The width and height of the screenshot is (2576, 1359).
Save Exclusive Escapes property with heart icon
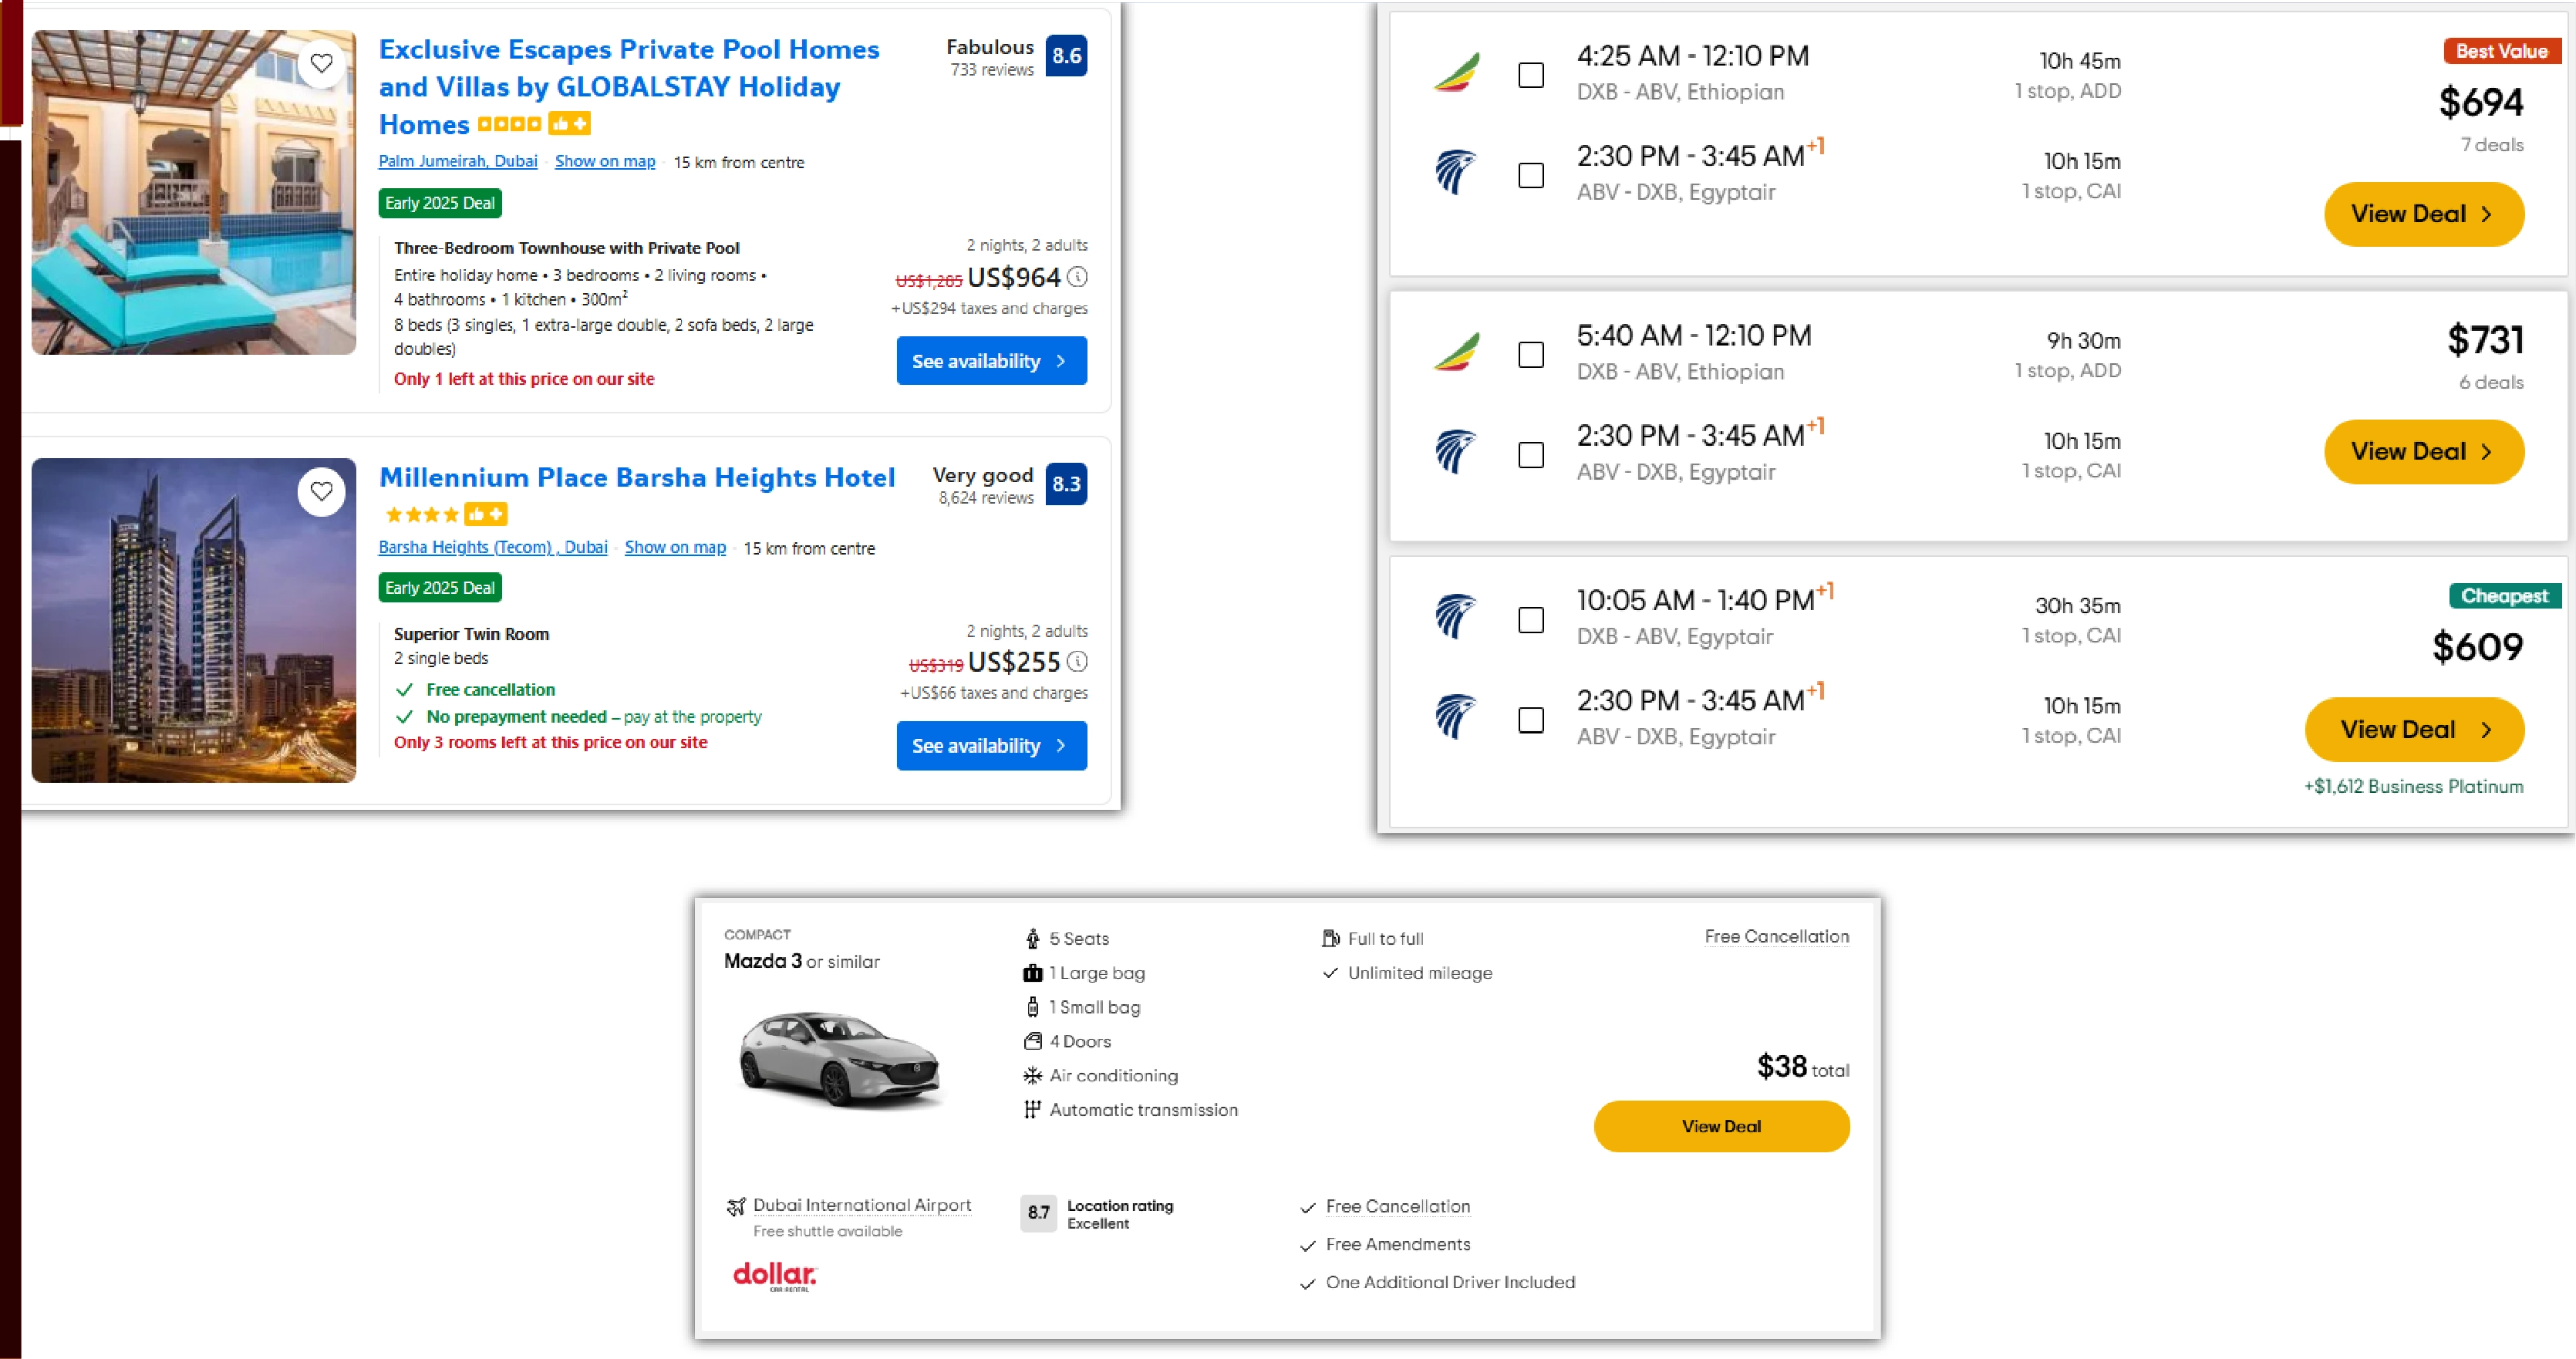coord(321,62)
